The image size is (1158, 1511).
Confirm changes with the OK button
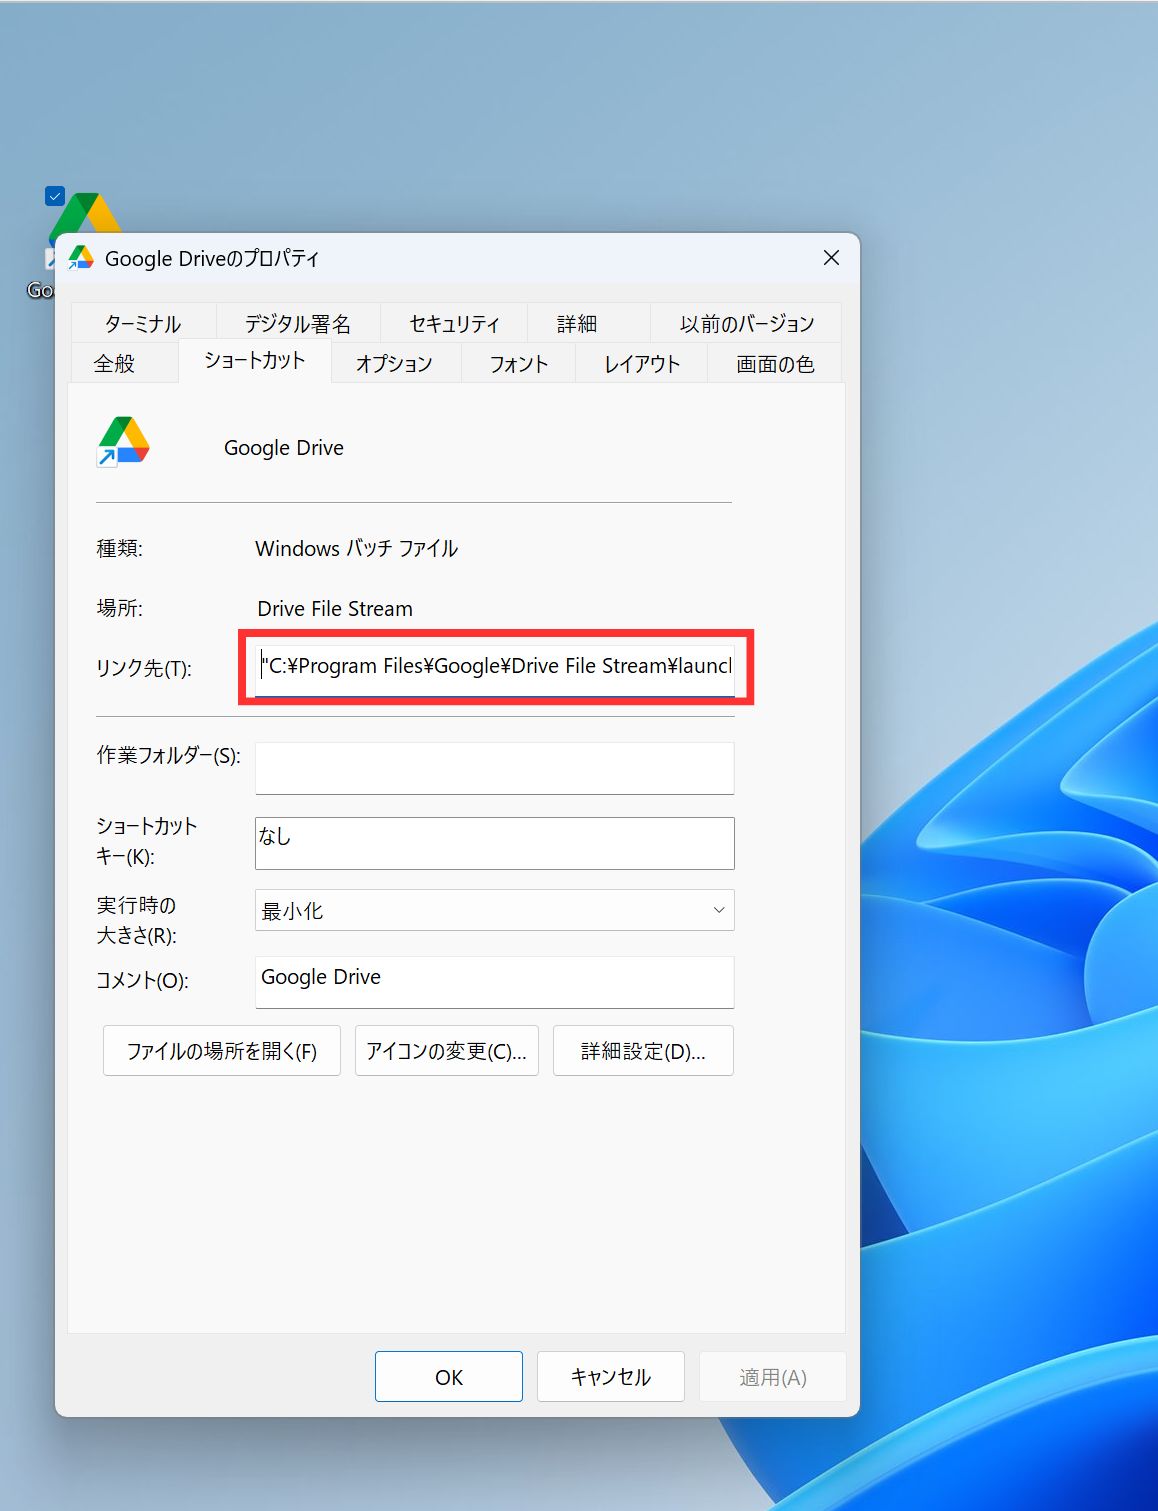(x=448, y=1376)
